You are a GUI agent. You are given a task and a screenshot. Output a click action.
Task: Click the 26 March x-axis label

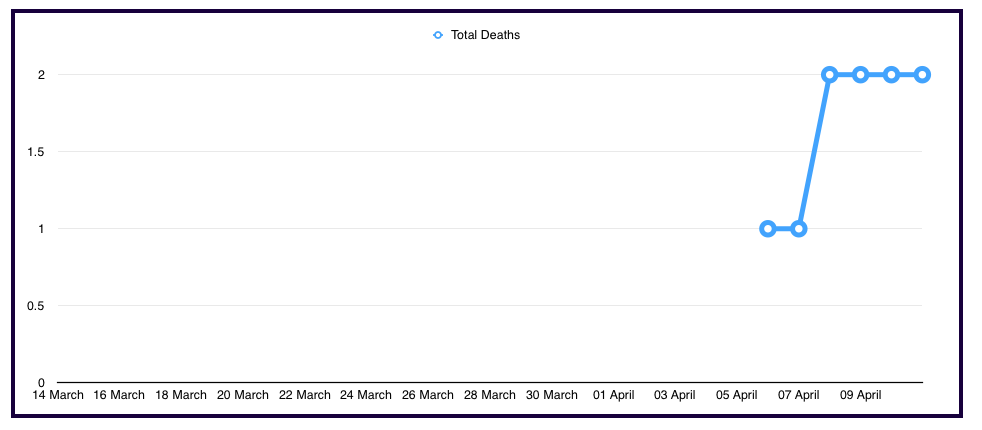[428, 395]
